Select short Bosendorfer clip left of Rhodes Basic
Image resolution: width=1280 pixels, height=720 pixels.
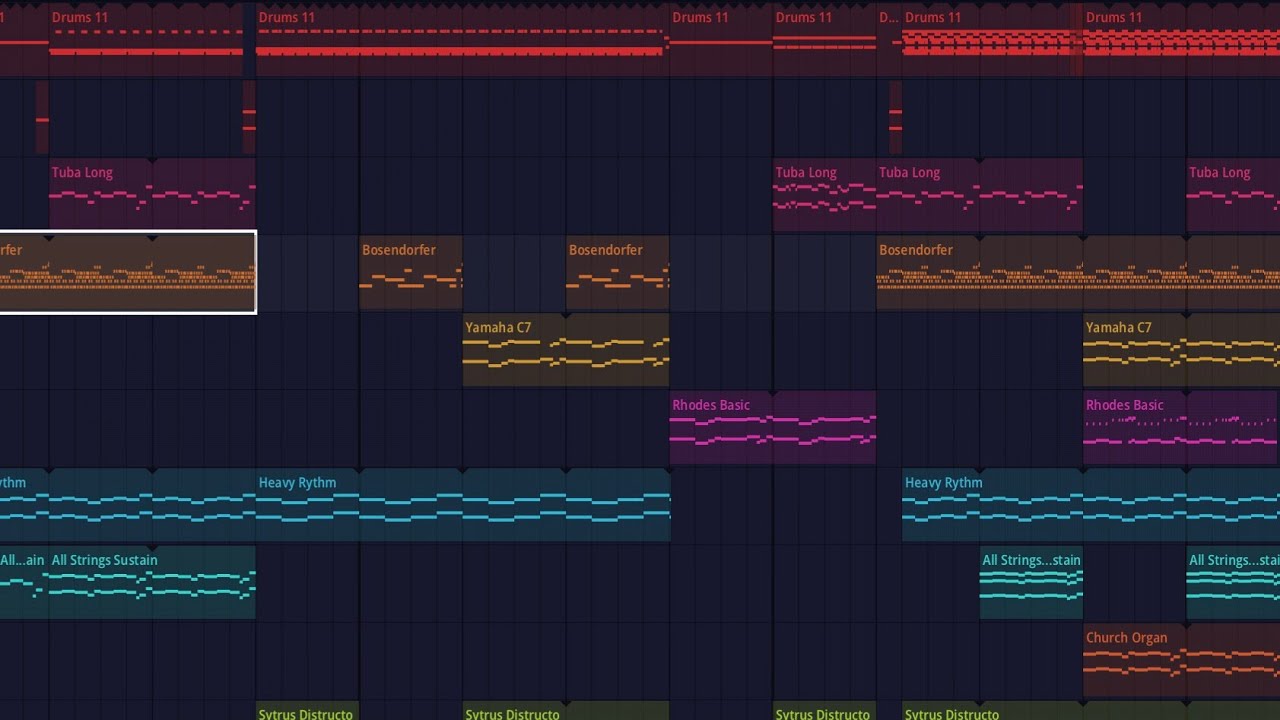pyautogui.click(x=617, y=272)
